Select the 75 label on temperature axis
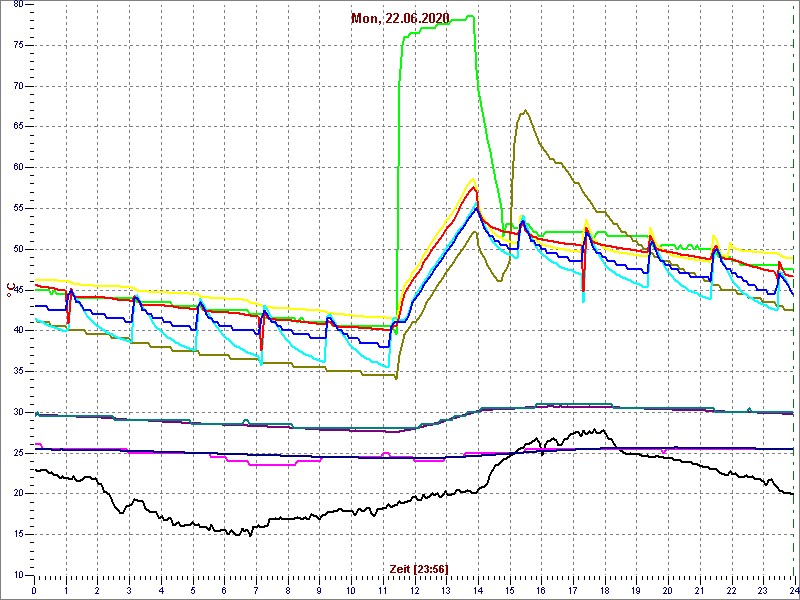Image resolution: width=800 pixels, height=600 pixels. click(x=18, y=45)
